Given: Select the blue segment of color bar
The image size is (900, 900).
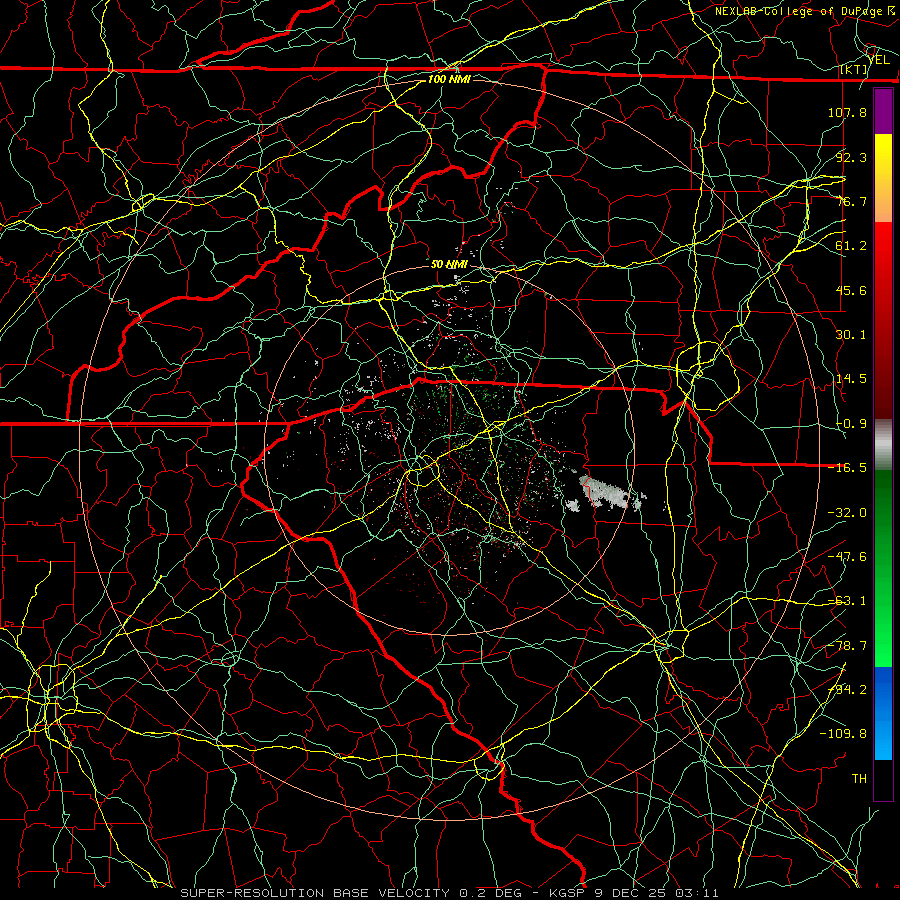Looking at the screenshot, I should pos(883,713).
